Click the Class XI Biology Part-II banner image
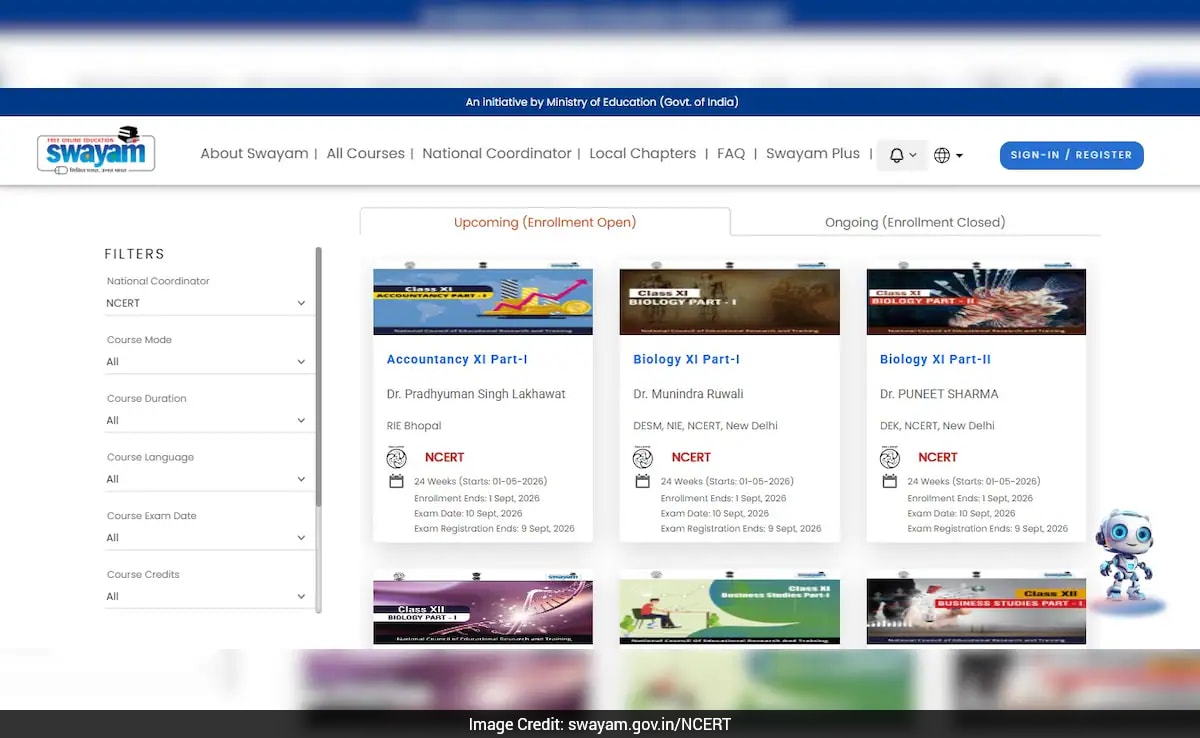This screenshot has height=738, width=1200. coord(976,298)
